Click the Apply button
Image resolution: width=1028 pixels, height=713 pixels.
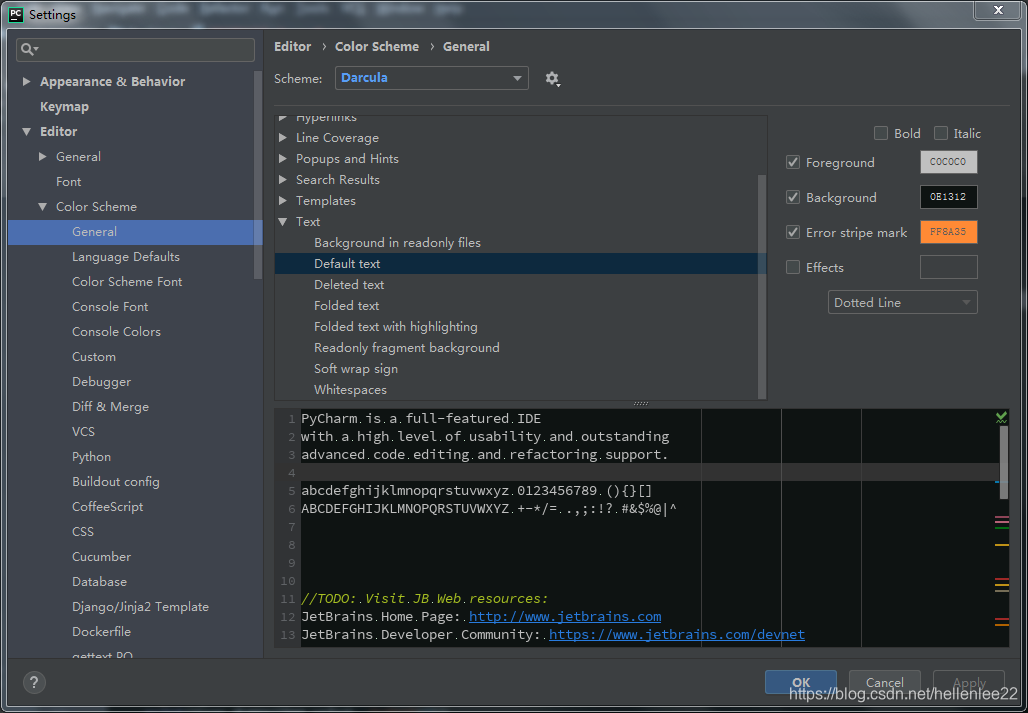(x=969, y=682)
